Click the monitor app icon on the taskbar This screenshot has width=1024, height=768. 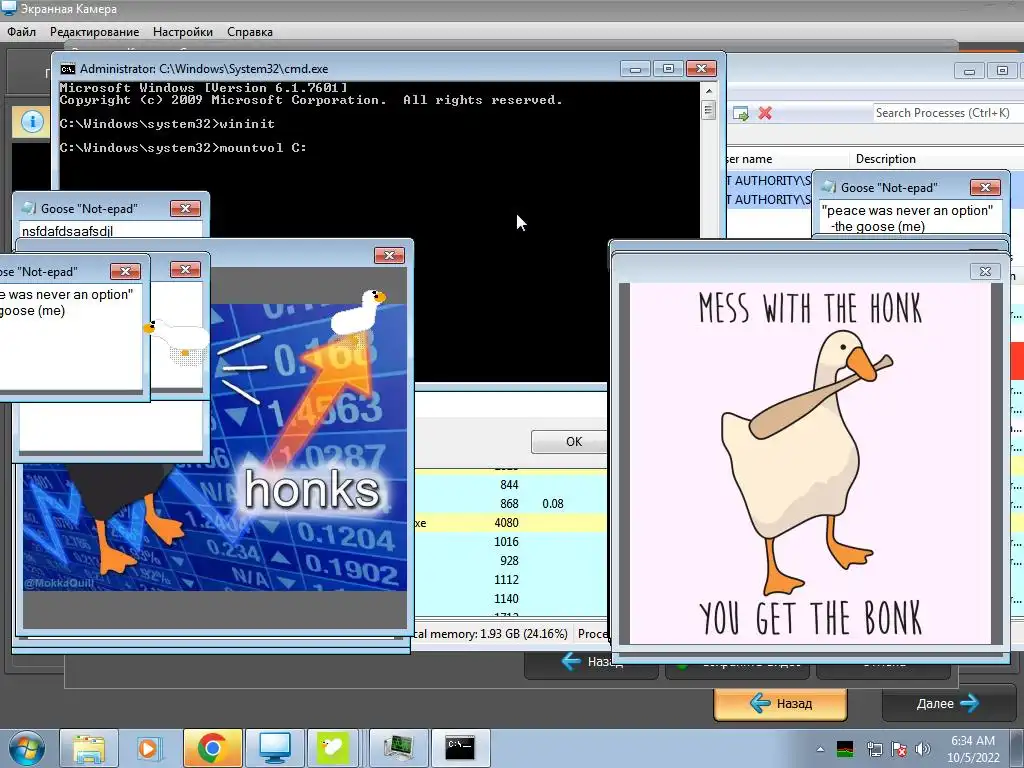pyautogui.click(x=275, y=748)
